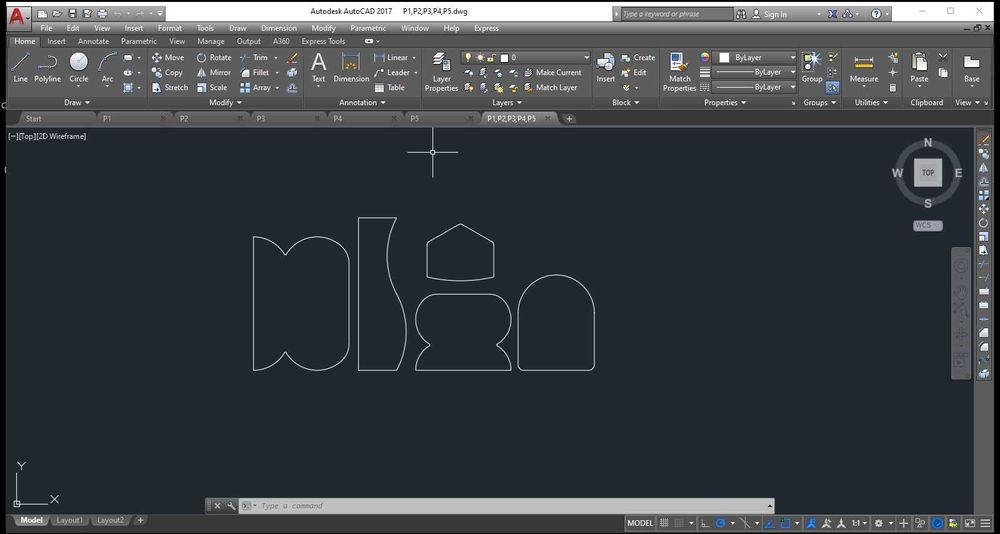Click Create block button
The image size is (1000, 534).
(638, 57)
